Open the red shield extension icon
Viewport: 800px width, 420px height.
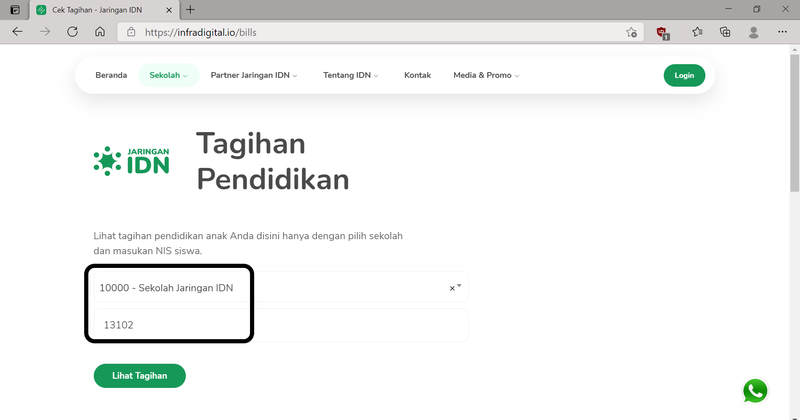pyautogui.click(x=663, y=33)
